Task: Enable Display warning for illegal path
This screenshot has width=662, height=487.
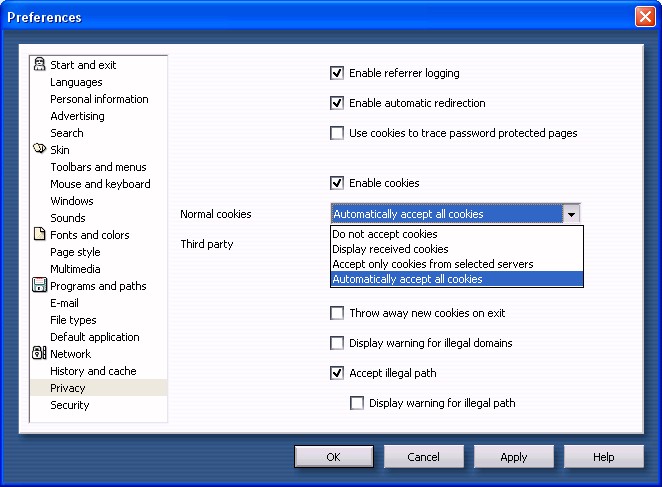Action: click(x=357, y=403)
